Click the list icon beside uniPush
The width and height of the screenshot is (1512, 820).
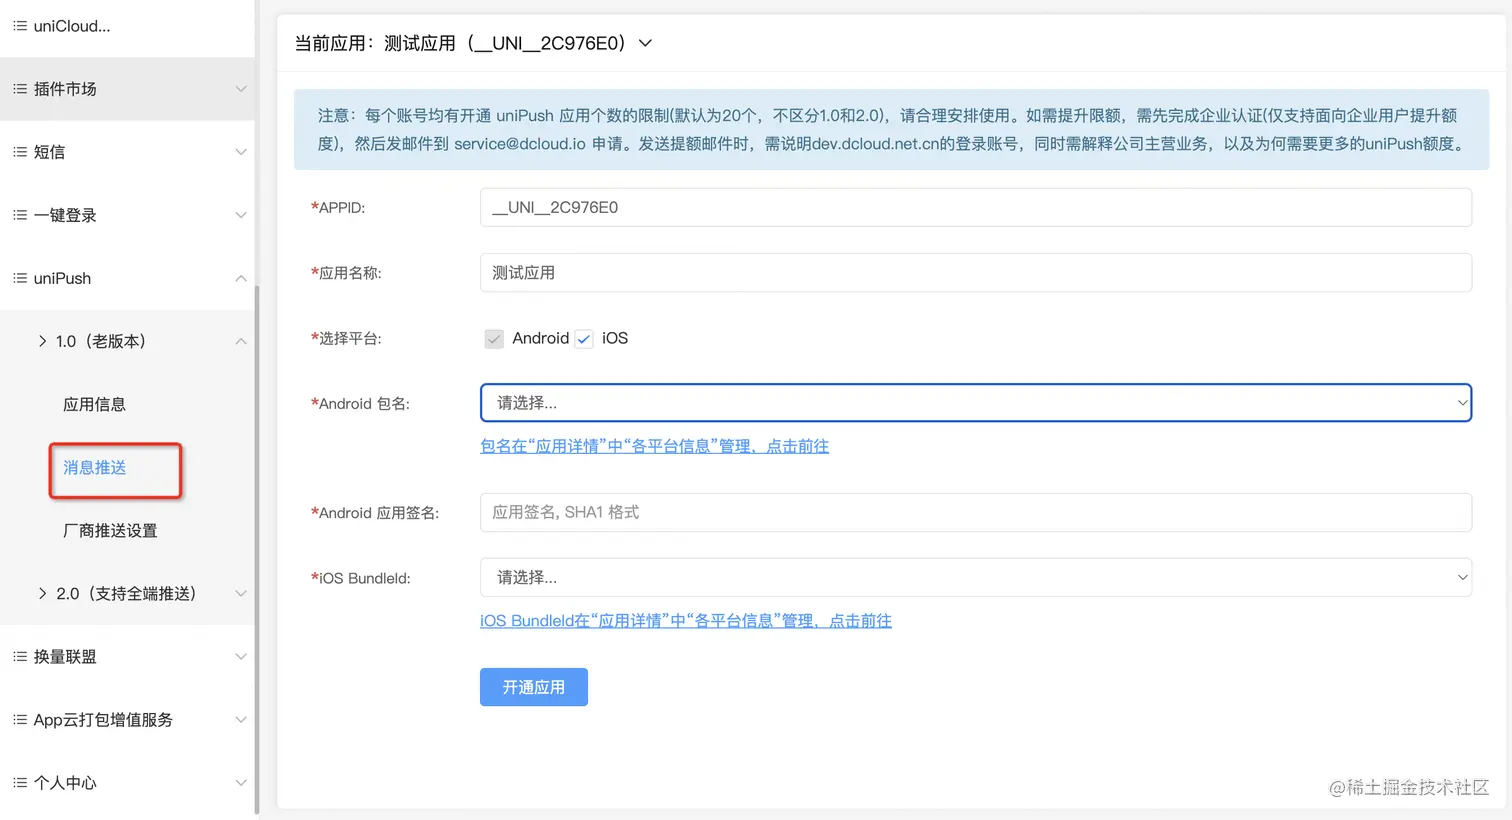20,278
